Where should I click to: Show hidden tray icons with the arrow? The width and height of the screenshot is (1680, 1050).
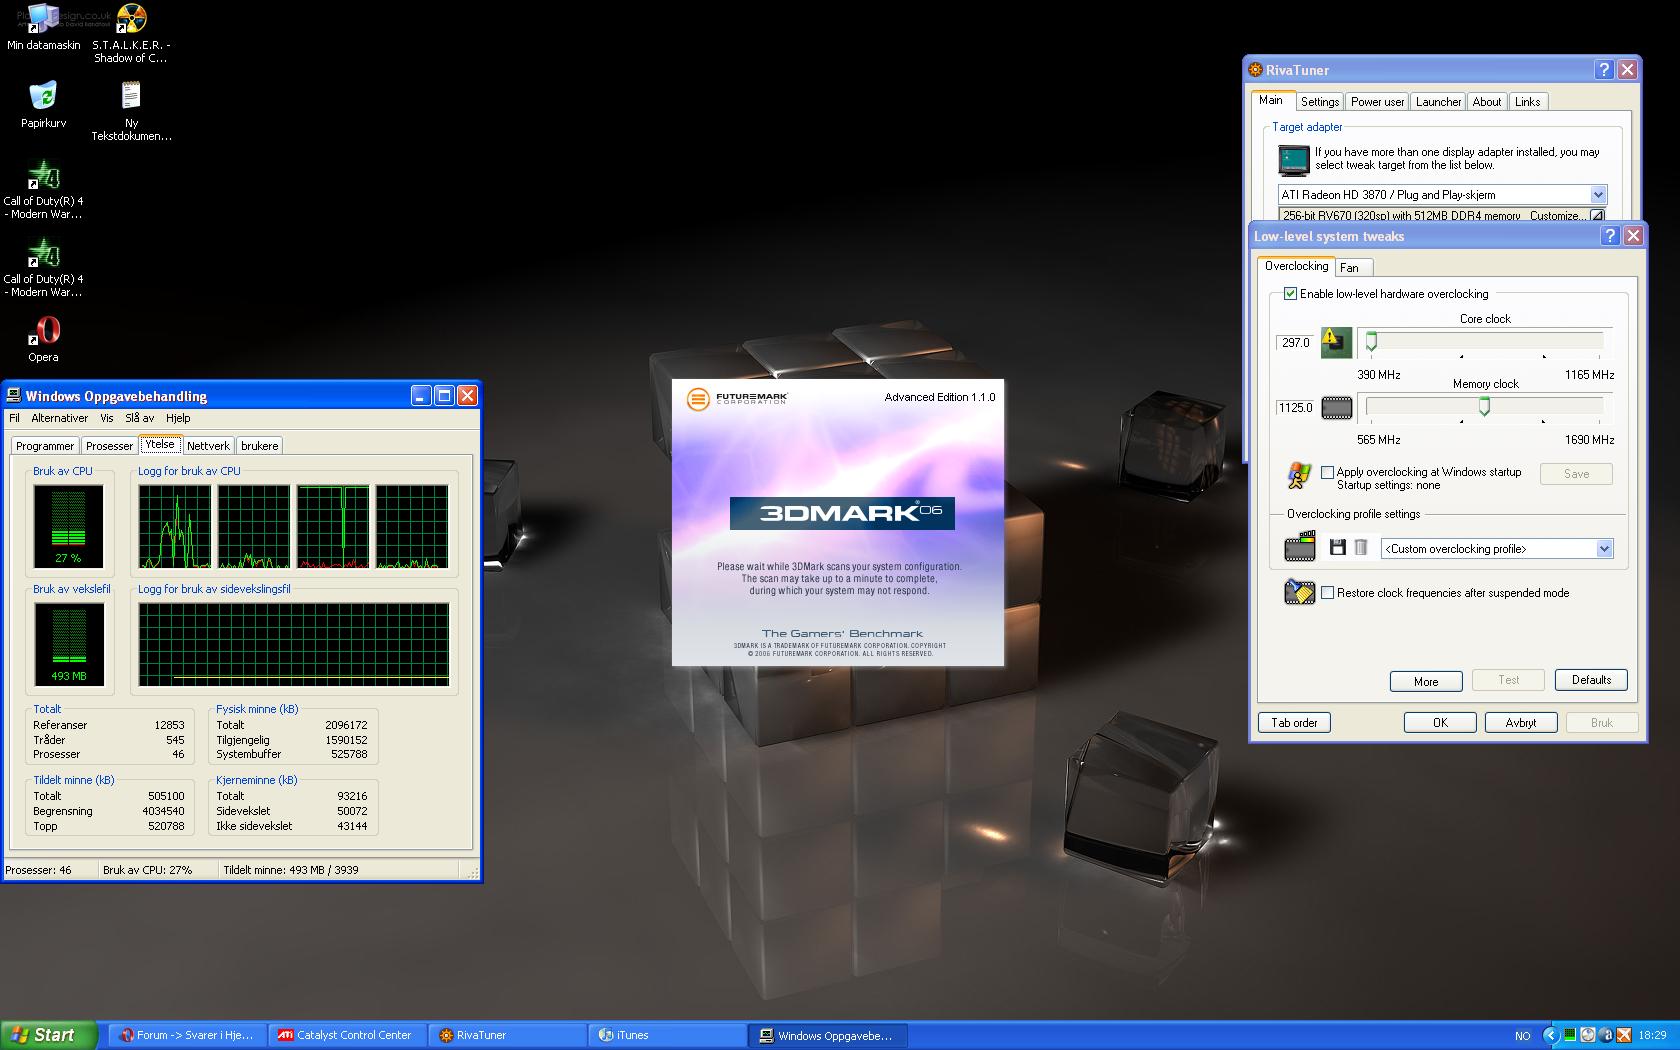pyautogui.click(x=1551, y=1036)
